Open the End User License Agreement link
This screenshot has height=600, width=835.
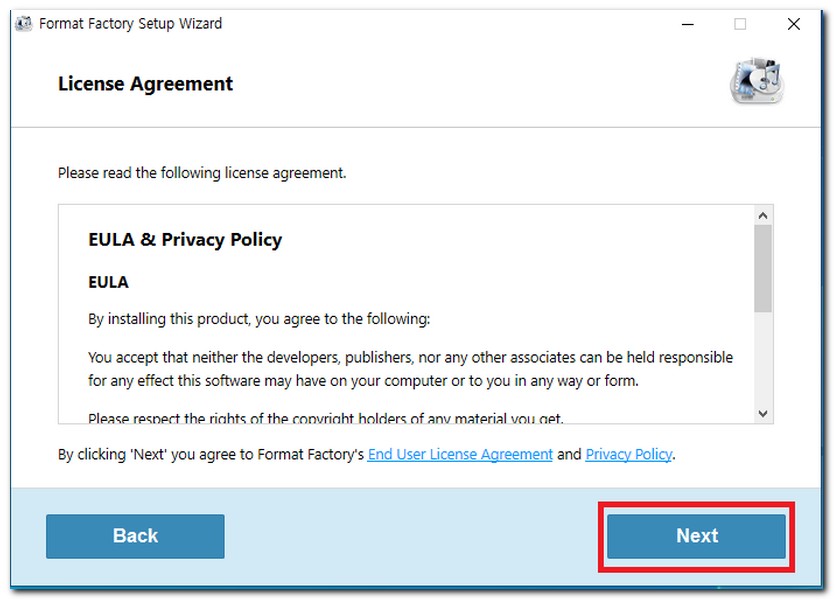coord(460,454)
